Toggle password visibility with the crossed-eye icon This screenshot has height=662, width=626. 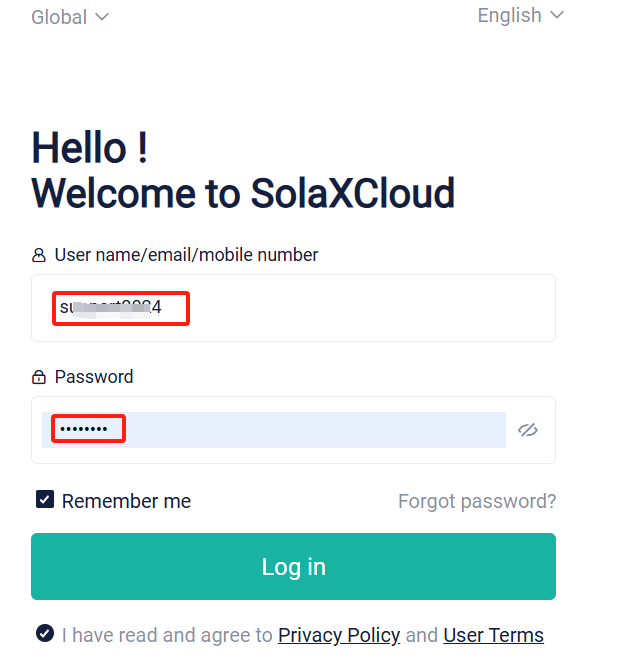pos(528,430)
